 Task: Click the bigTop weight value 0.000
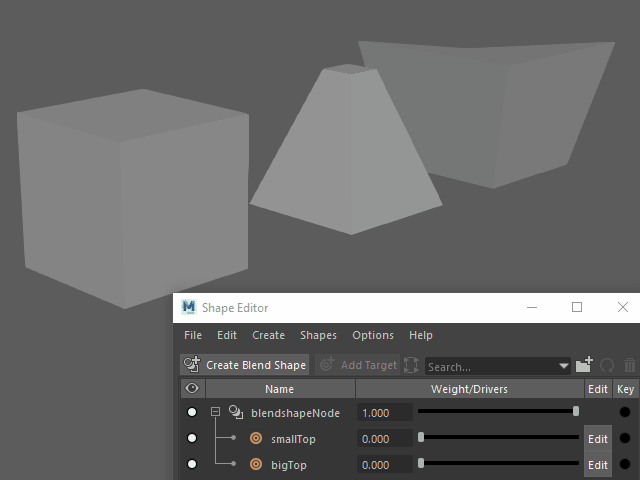pos(384,465)
